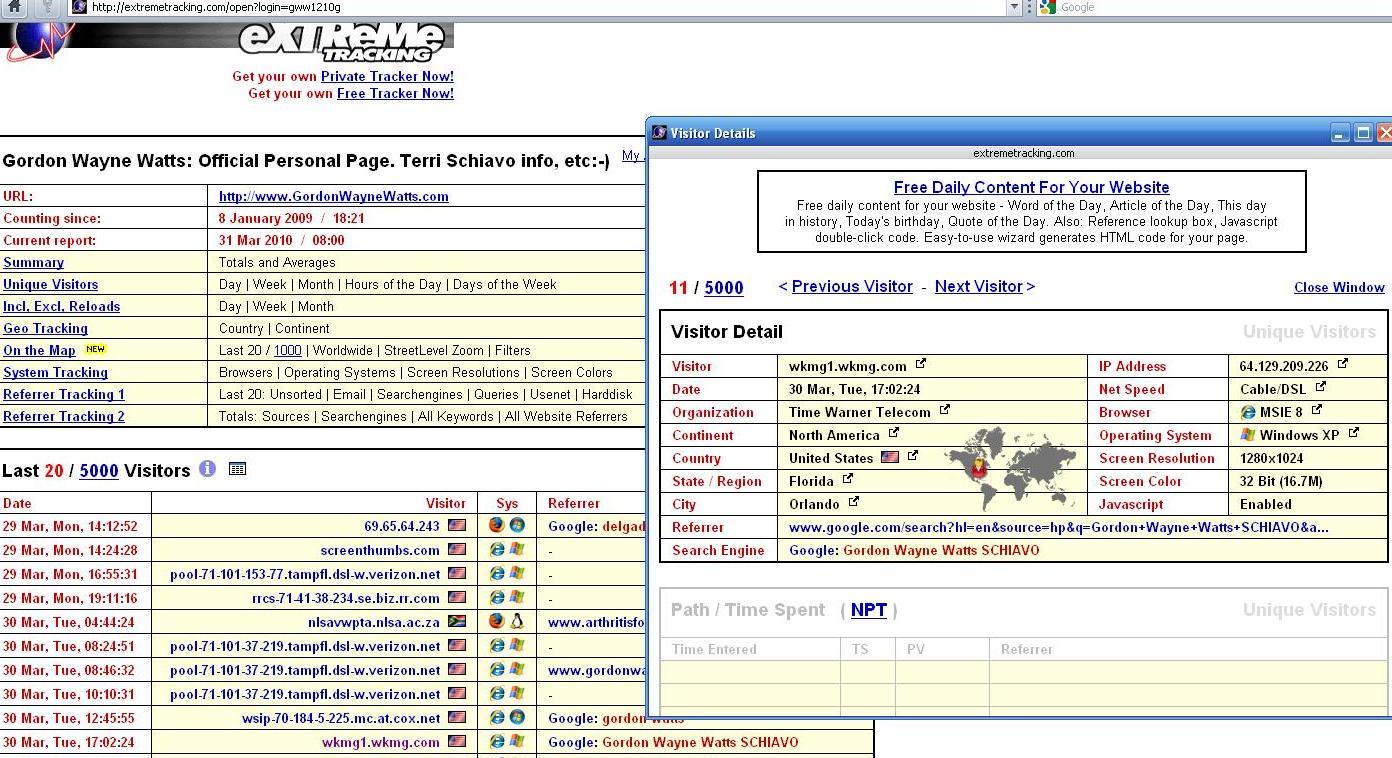Click the date cell '29 Mar, Mon, 14:12:52'

coord(70,526)
